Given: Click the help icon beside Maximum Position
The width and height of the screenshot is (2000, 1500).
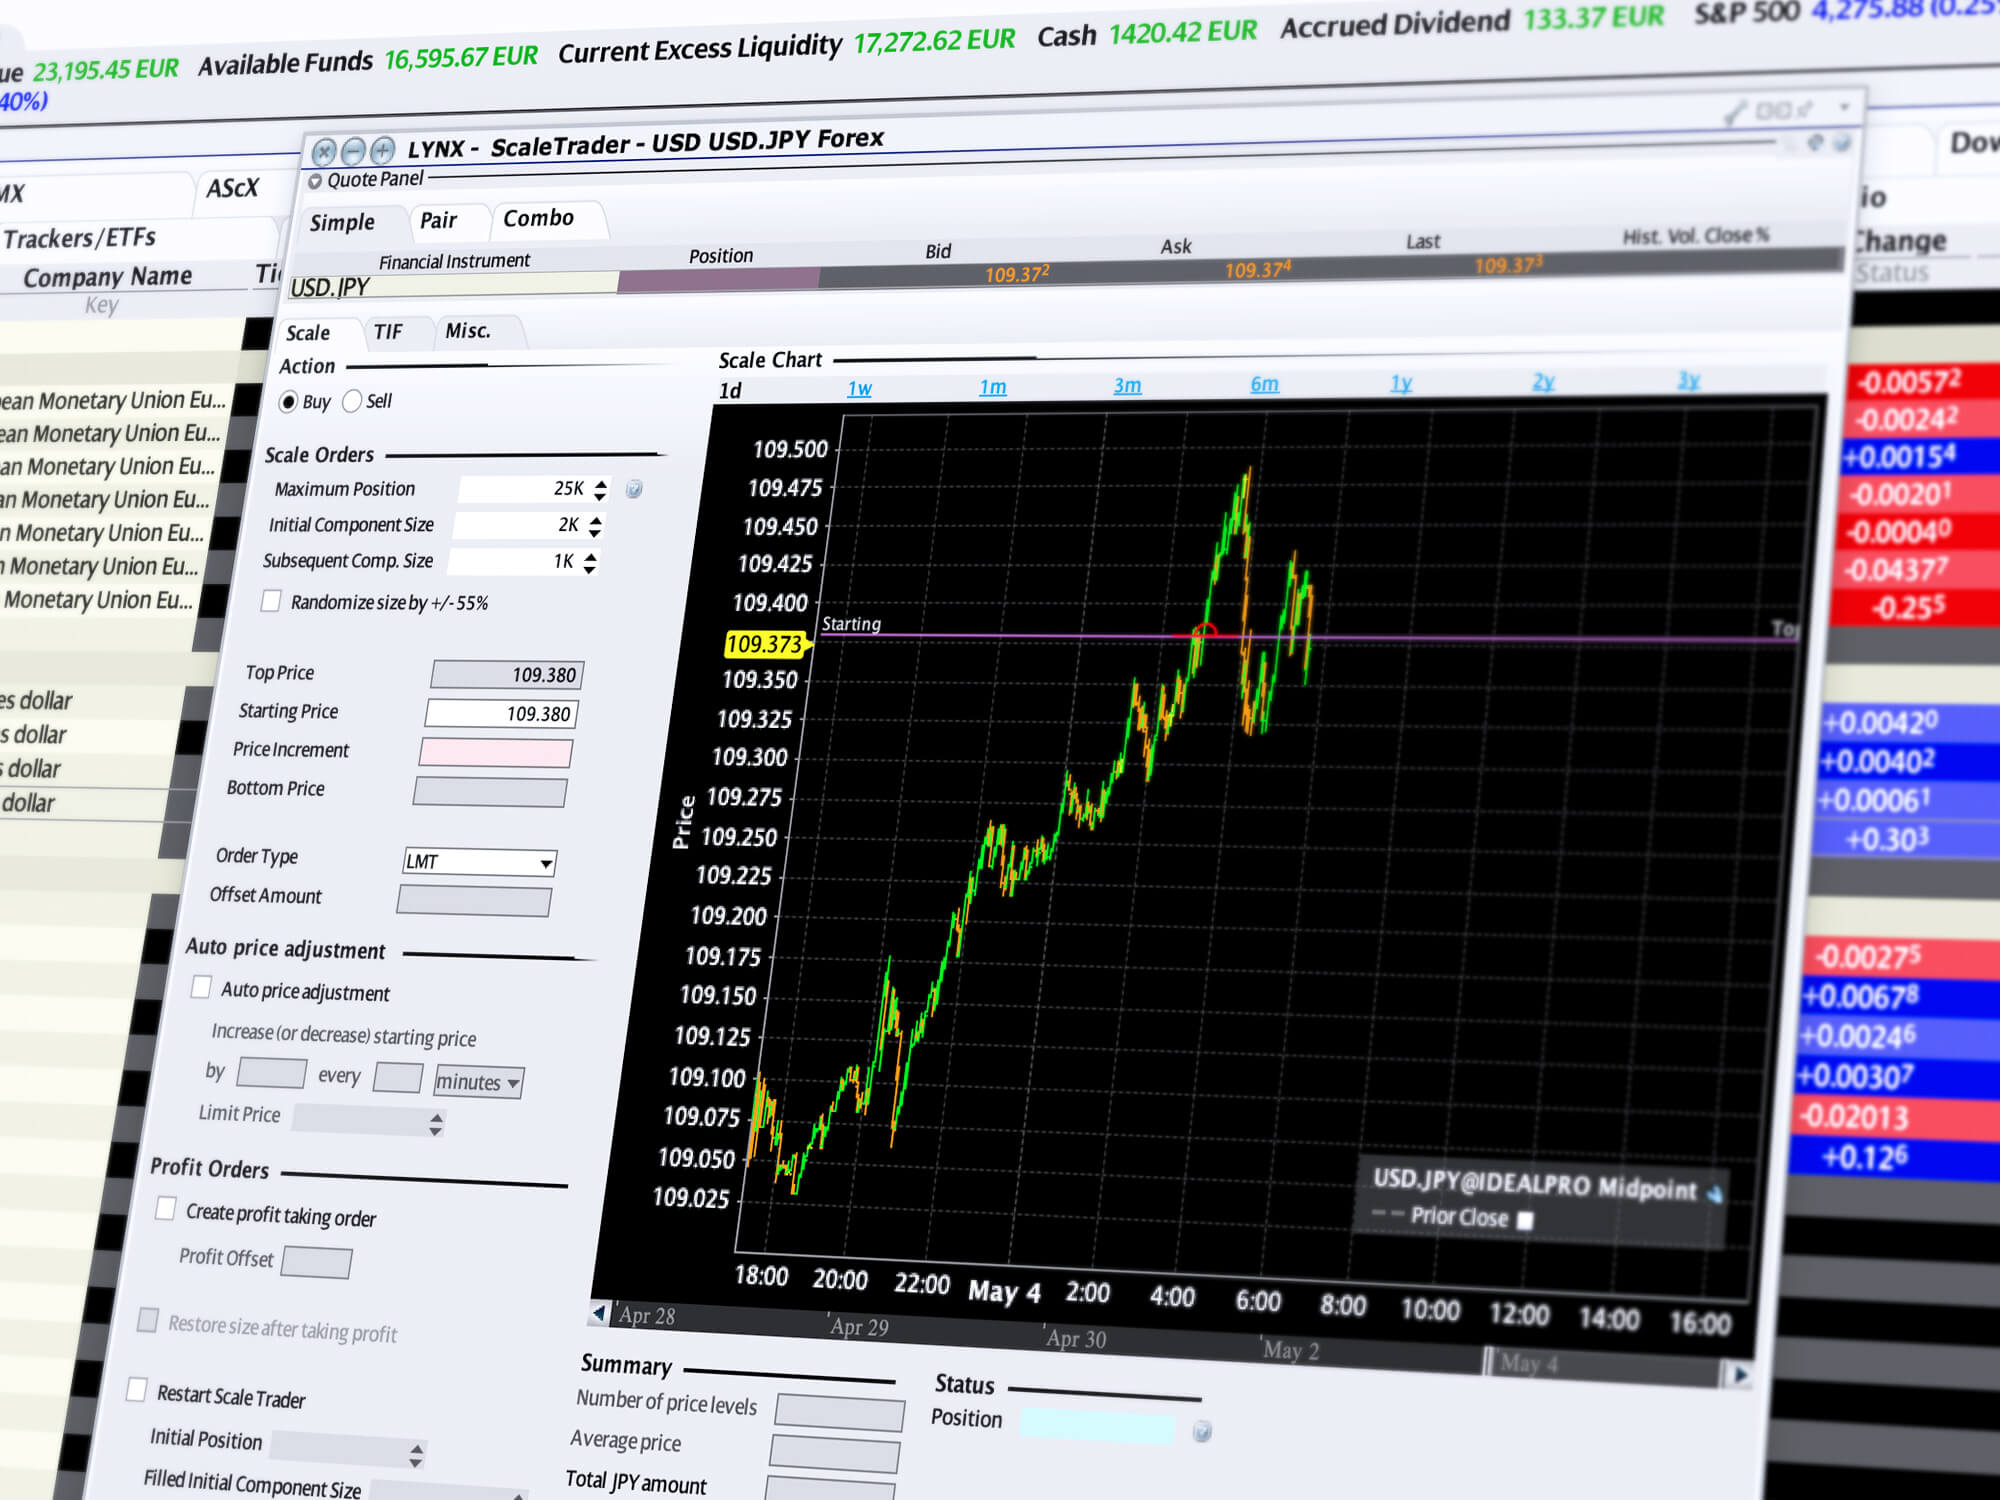Looking at the screenshot, I should [x=634, y=488].
